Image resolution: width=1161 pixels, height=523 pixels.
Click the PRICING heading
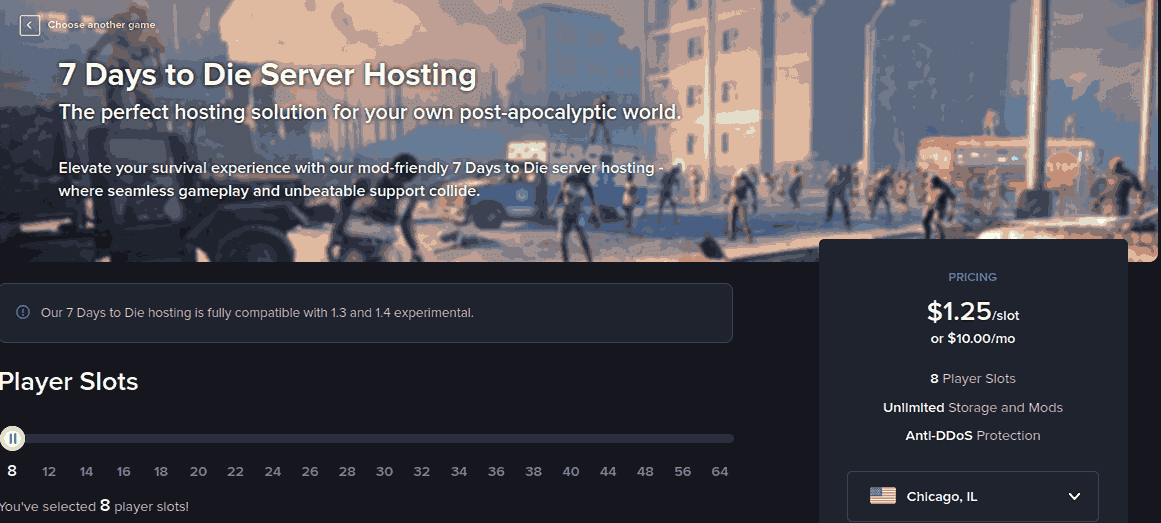pyautogui.click(x=972, y=277)
